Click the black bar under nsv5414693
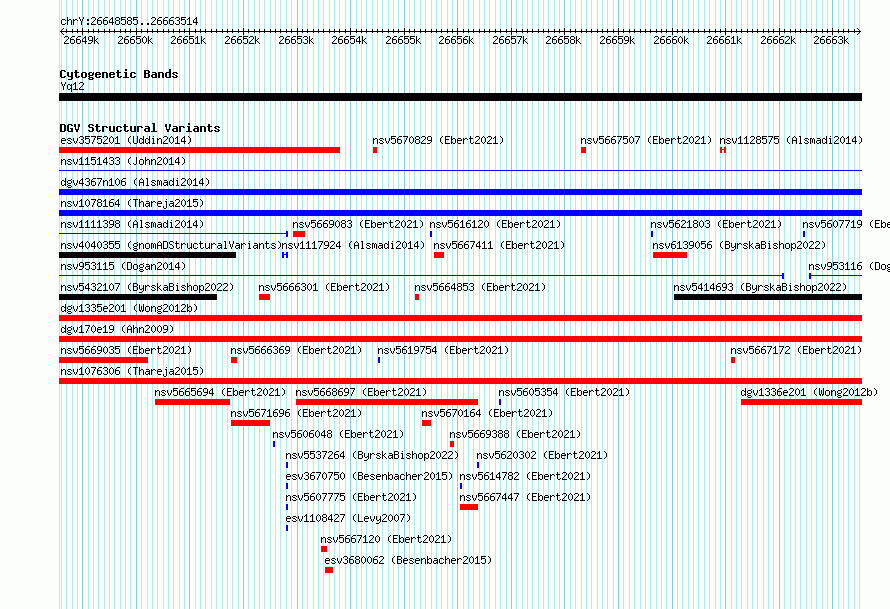 [x=768, y=297]
